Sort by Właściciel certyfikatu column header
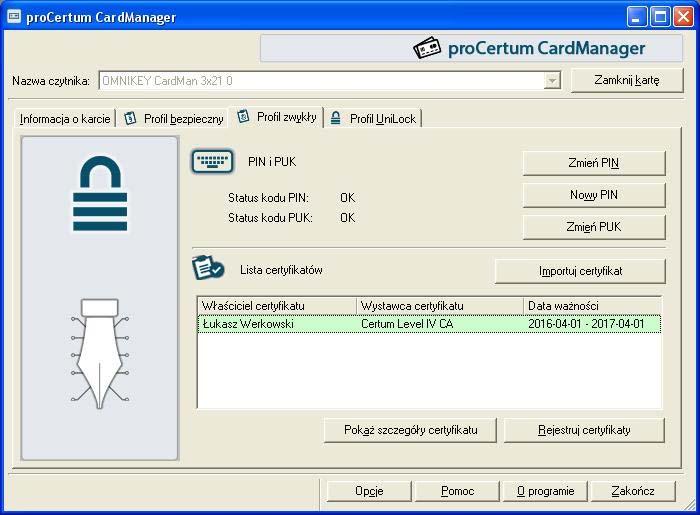This screenshot has width=700, height=515. pos(277,306)
